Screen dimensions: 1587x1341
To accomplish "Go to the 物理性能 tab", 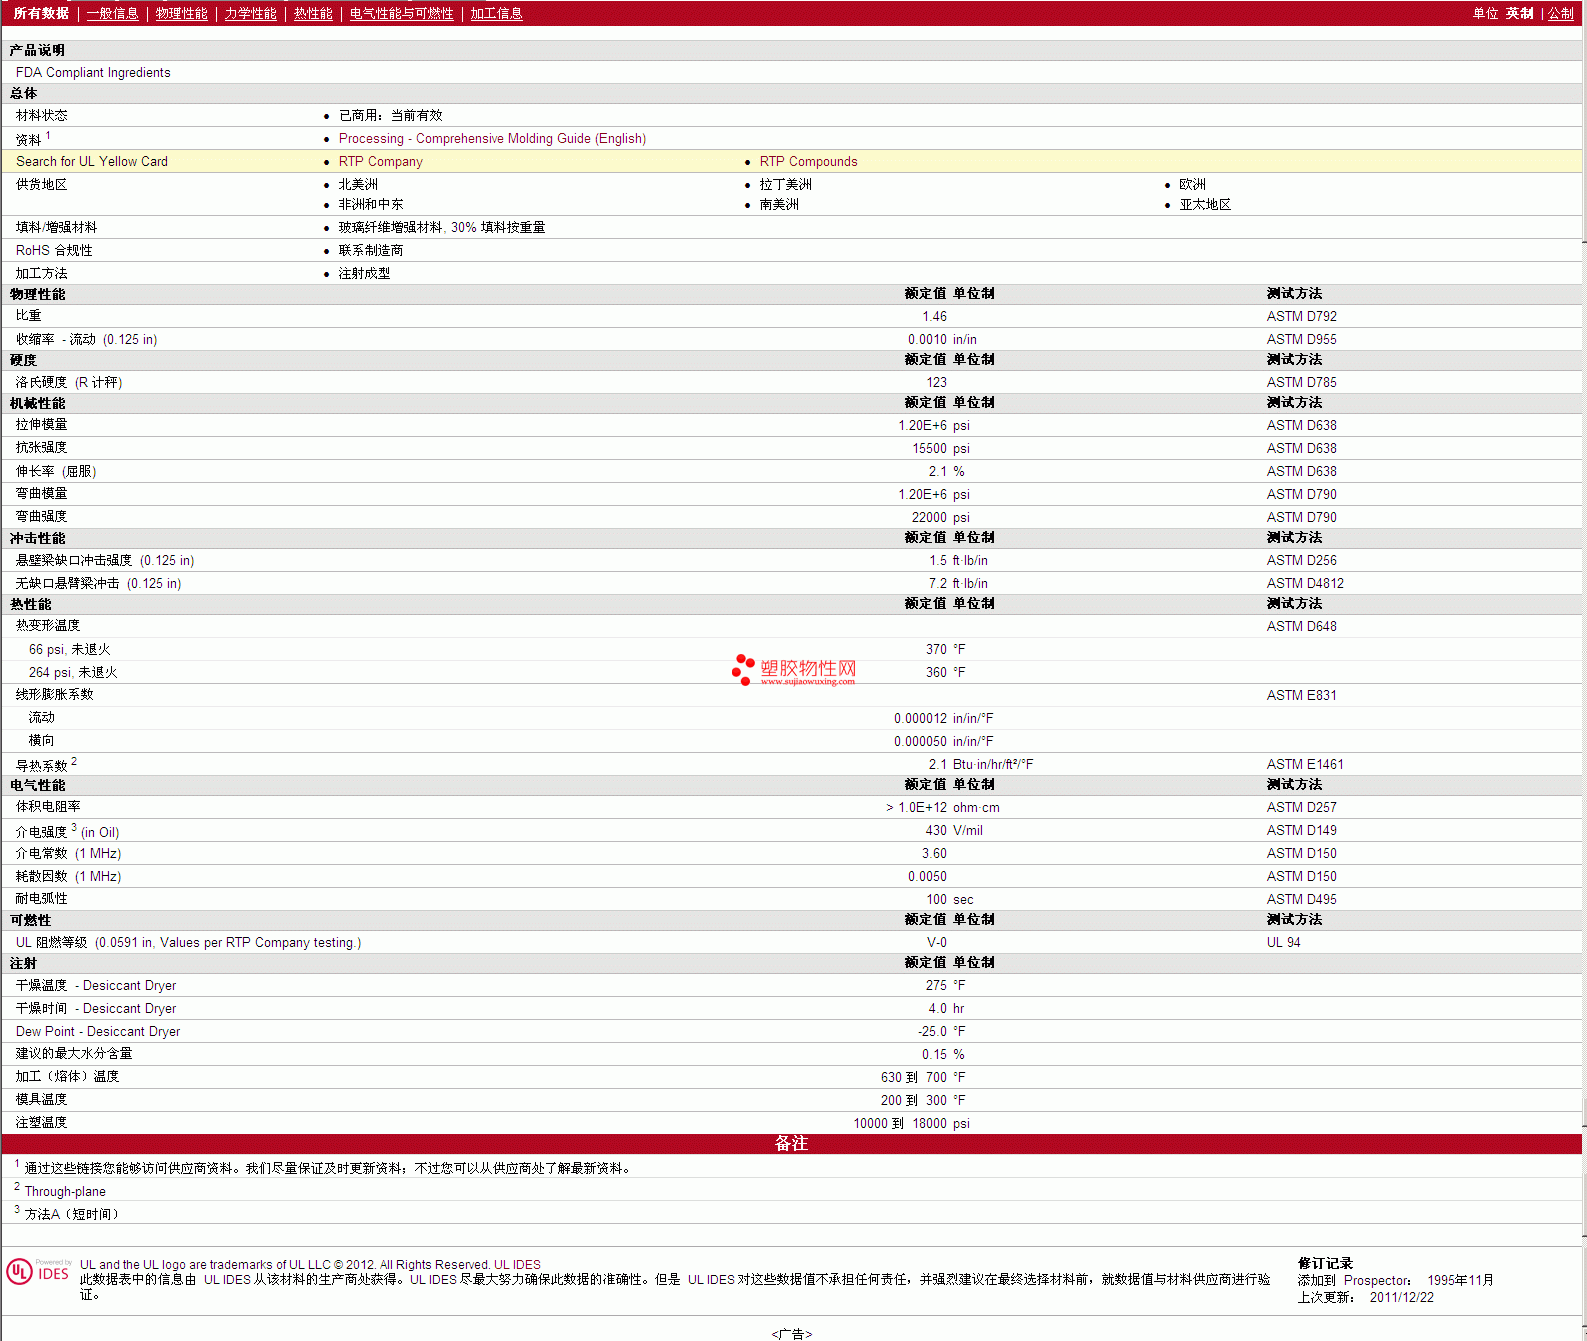I will click(182, 13).
